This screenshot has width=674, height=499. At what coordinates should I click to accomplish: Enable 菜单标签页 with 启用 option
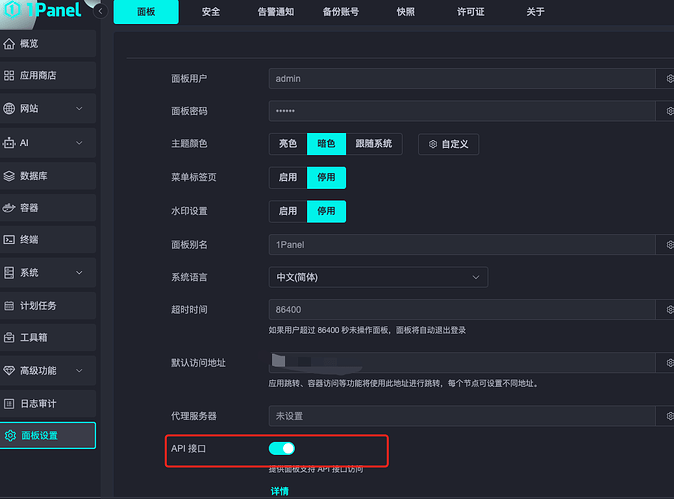pos(288,177)
